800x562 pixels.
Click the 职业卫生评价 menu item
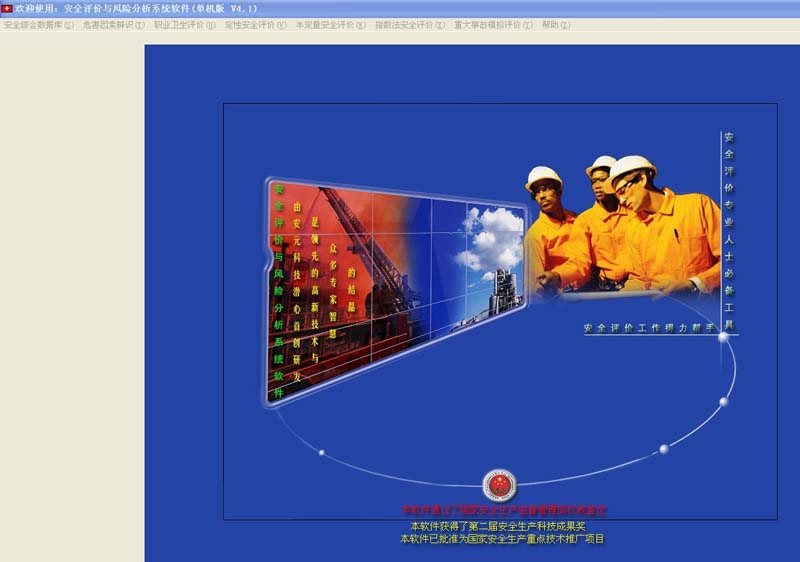tap(185, 24)
